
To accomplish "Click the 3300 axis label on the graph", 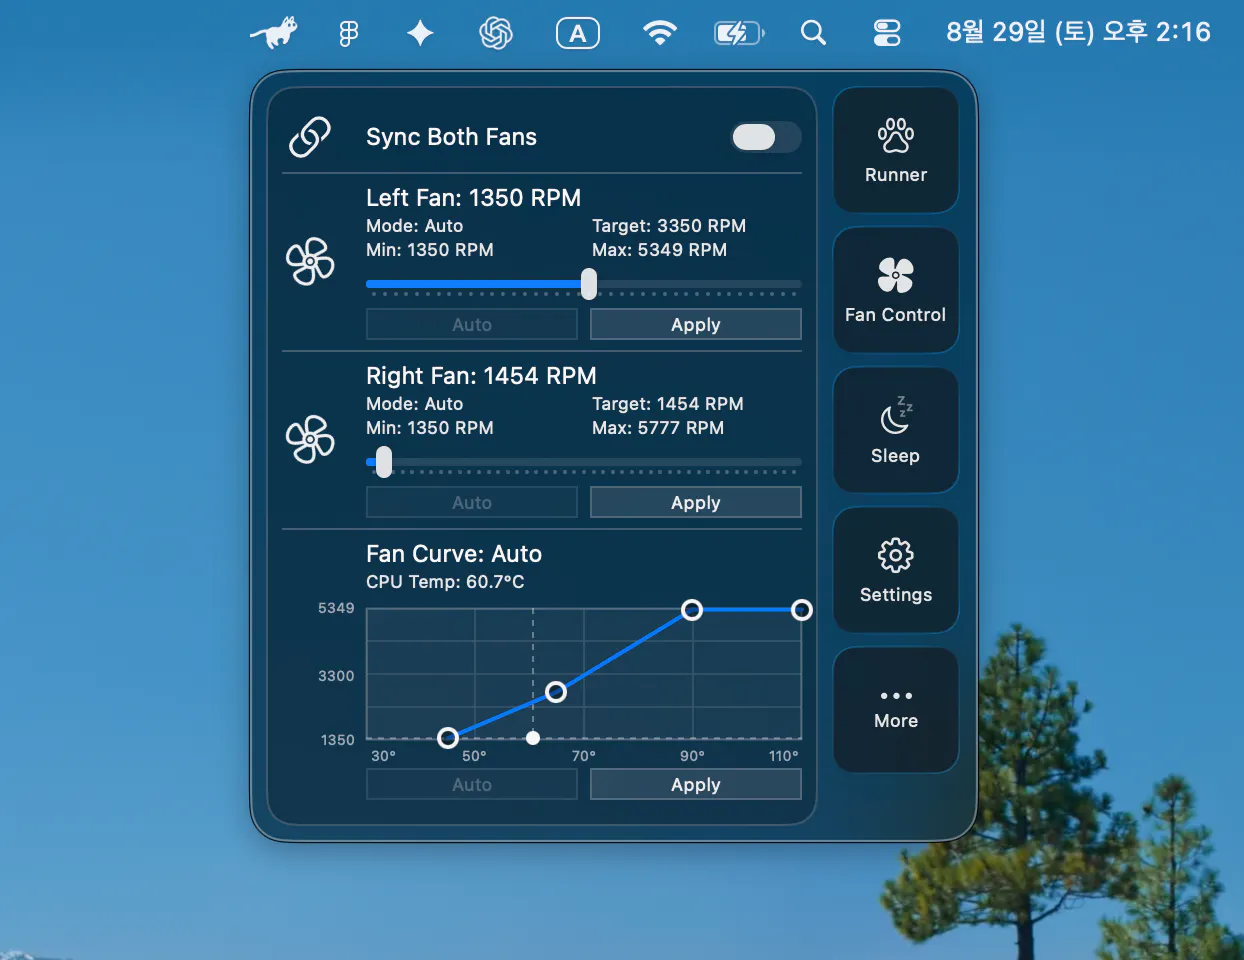I will [336, 676].
